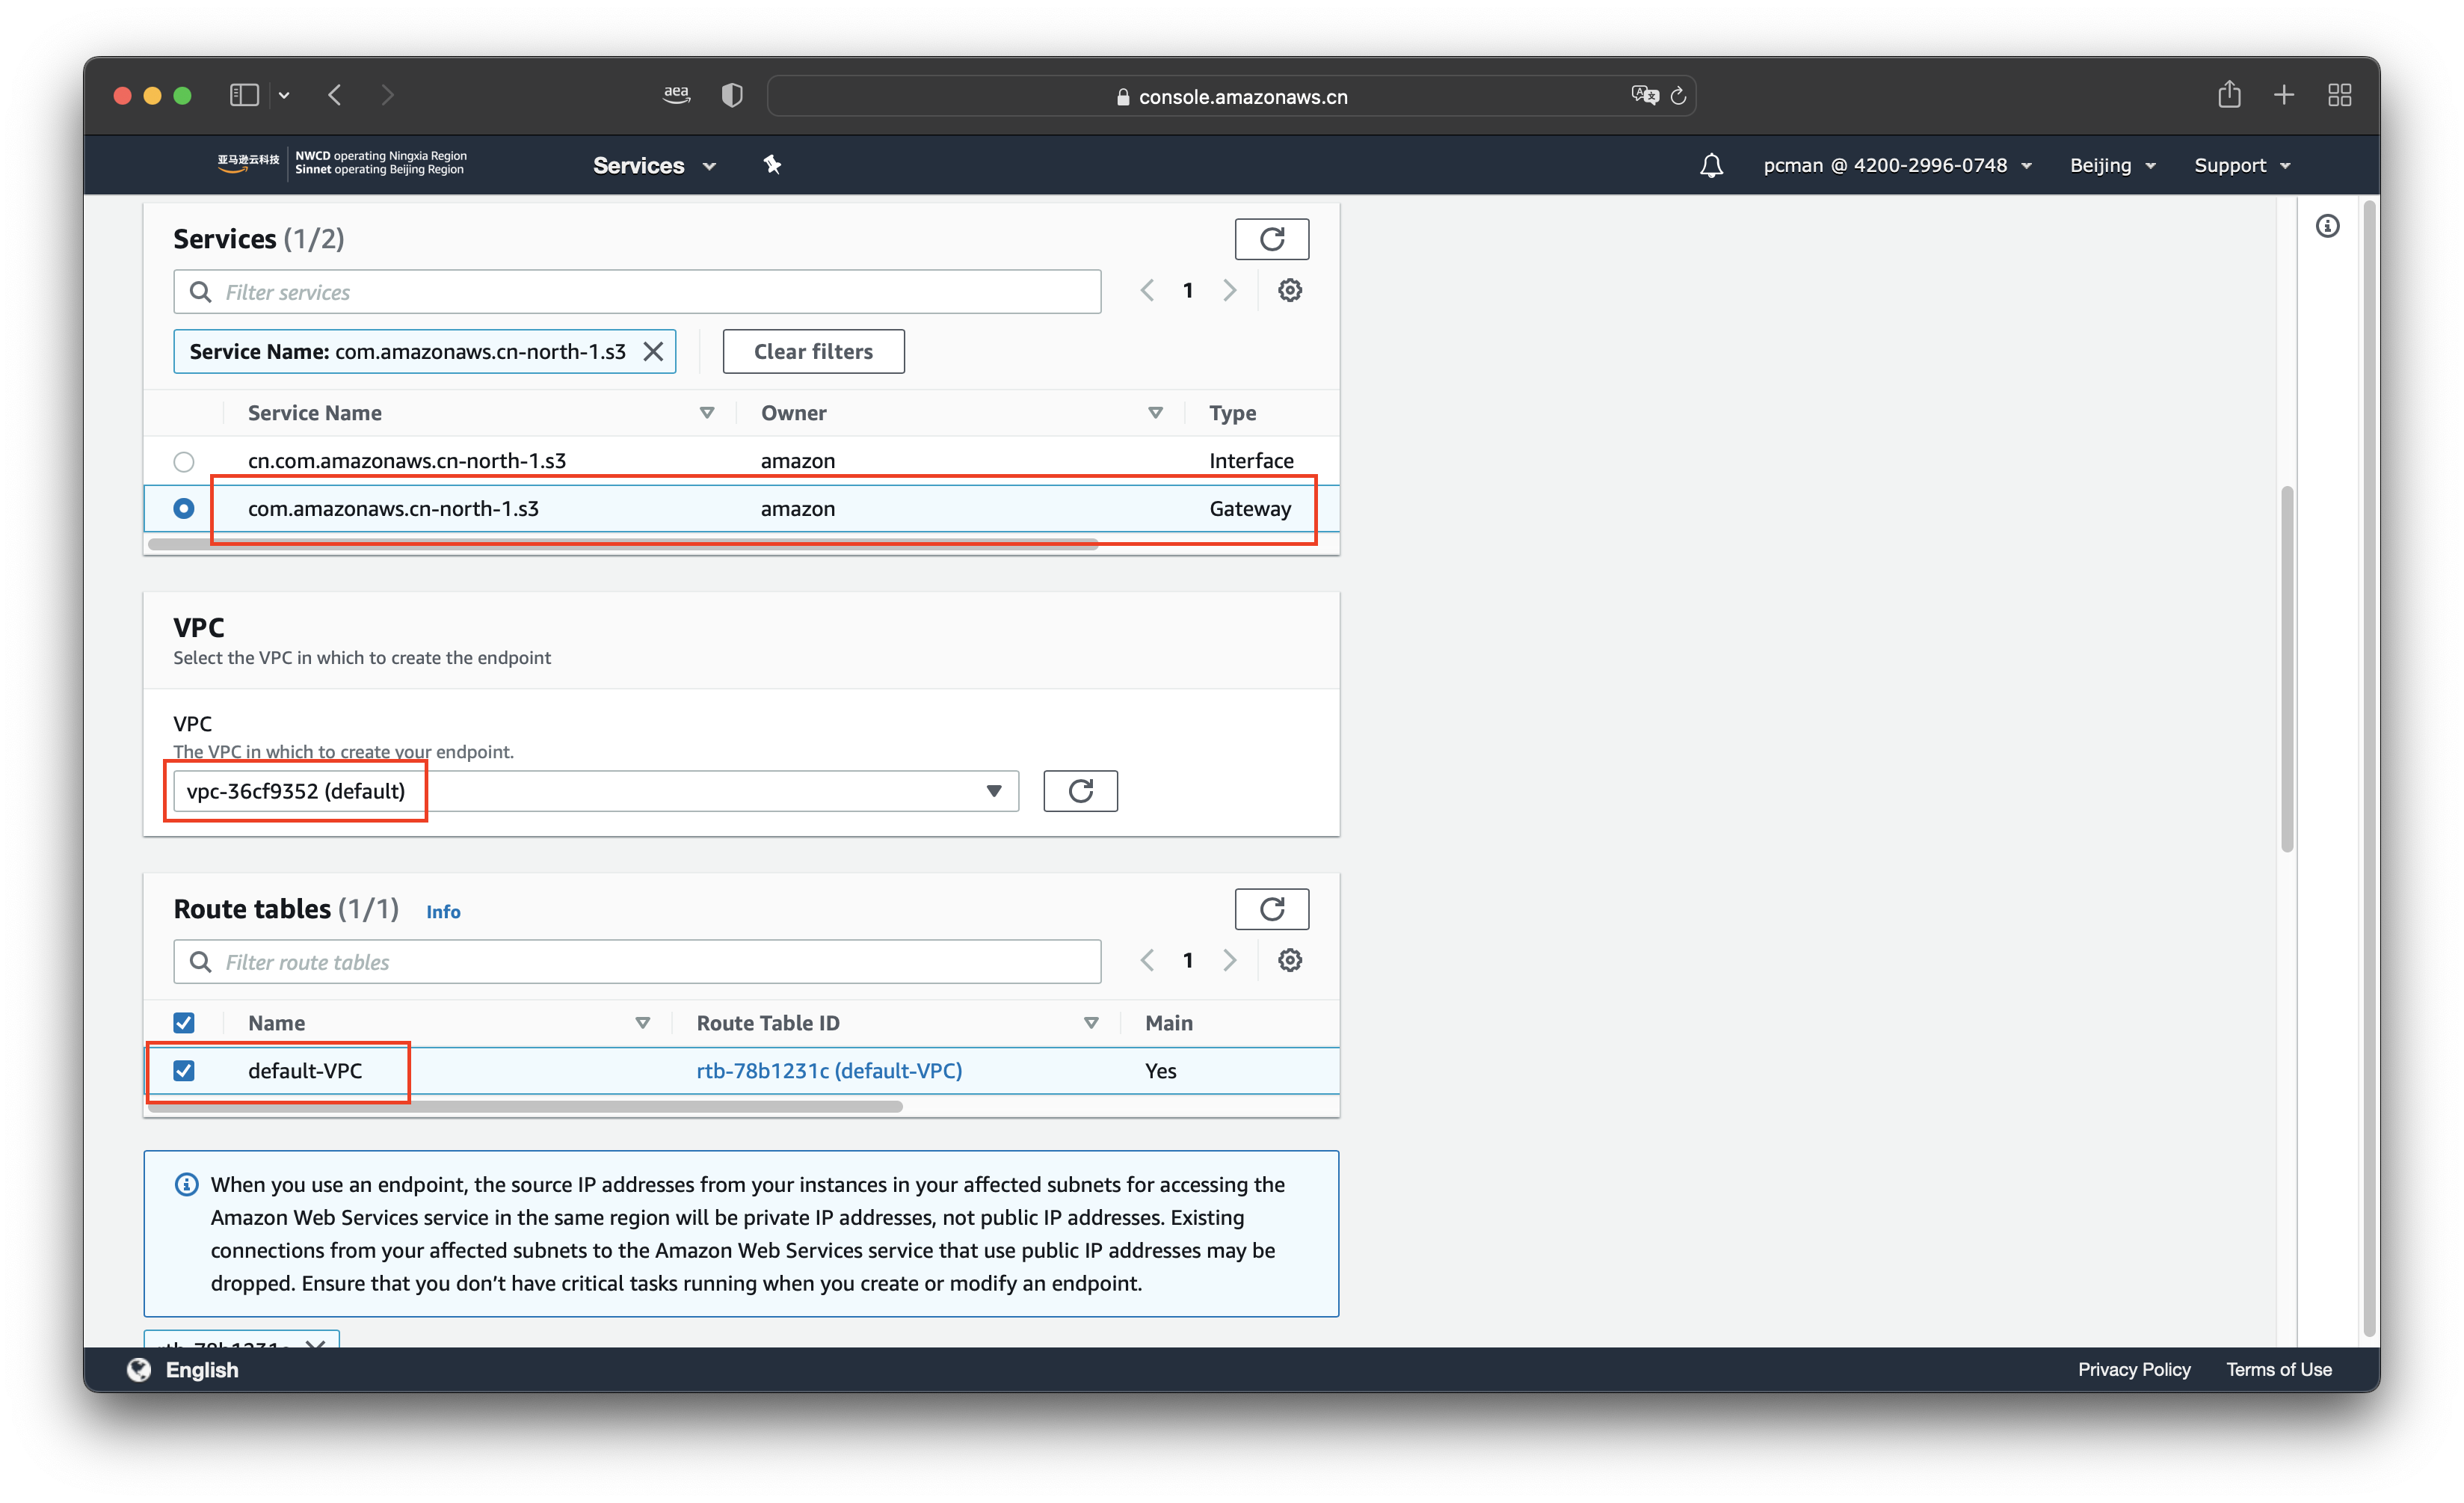Open the rtb-78b1231c (default-VPC) link

tap(829, 1070)
